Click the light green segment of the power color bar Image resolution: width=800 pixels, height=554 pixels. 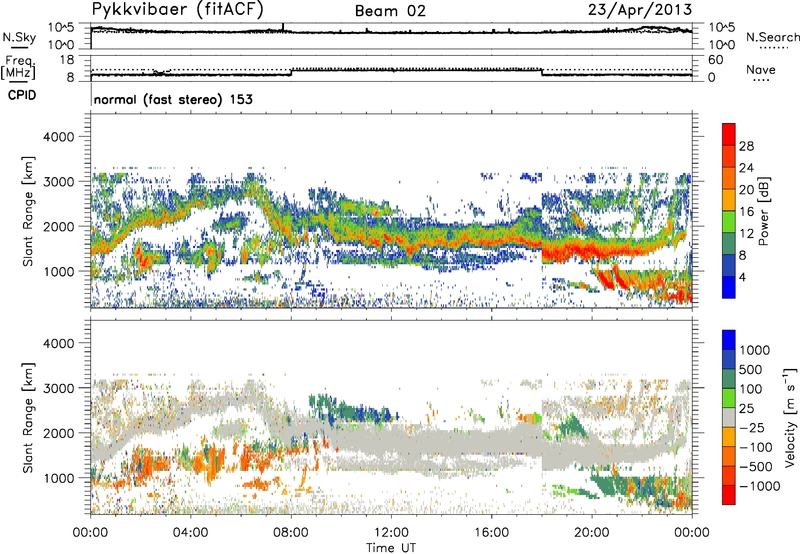tap(729, 221)
